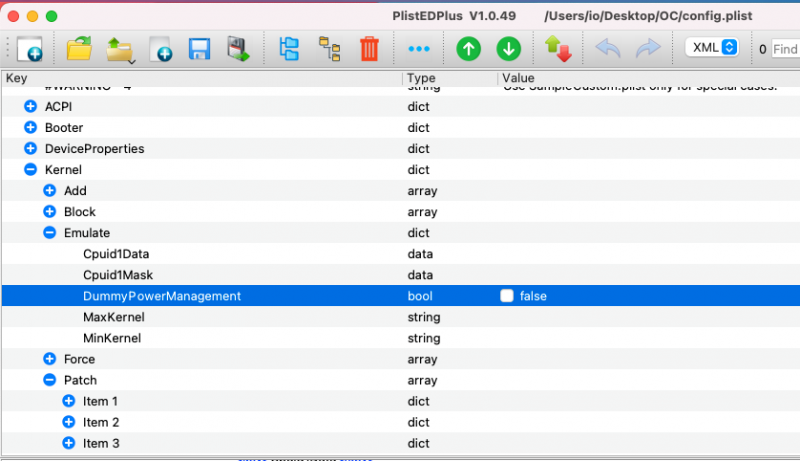Open the three dots more options
Viewport: 800px width, 461px height.
[x=419, y=49]
